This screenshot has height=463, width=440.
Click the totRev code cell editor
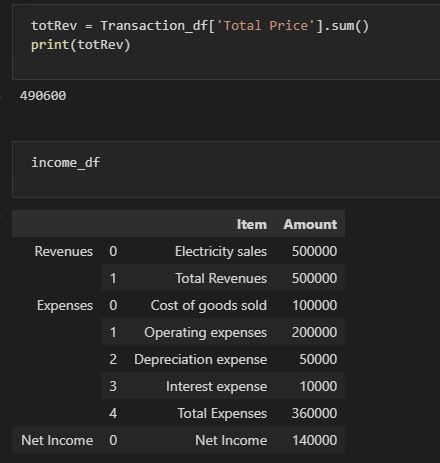226,42
